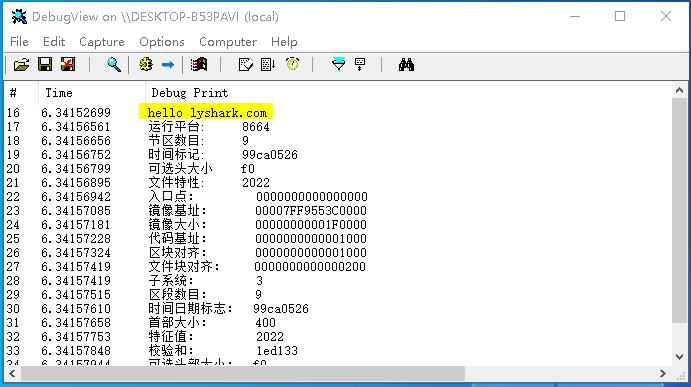
Task: Select row with value 0000000000000000
Action: (x=337, y=197)
